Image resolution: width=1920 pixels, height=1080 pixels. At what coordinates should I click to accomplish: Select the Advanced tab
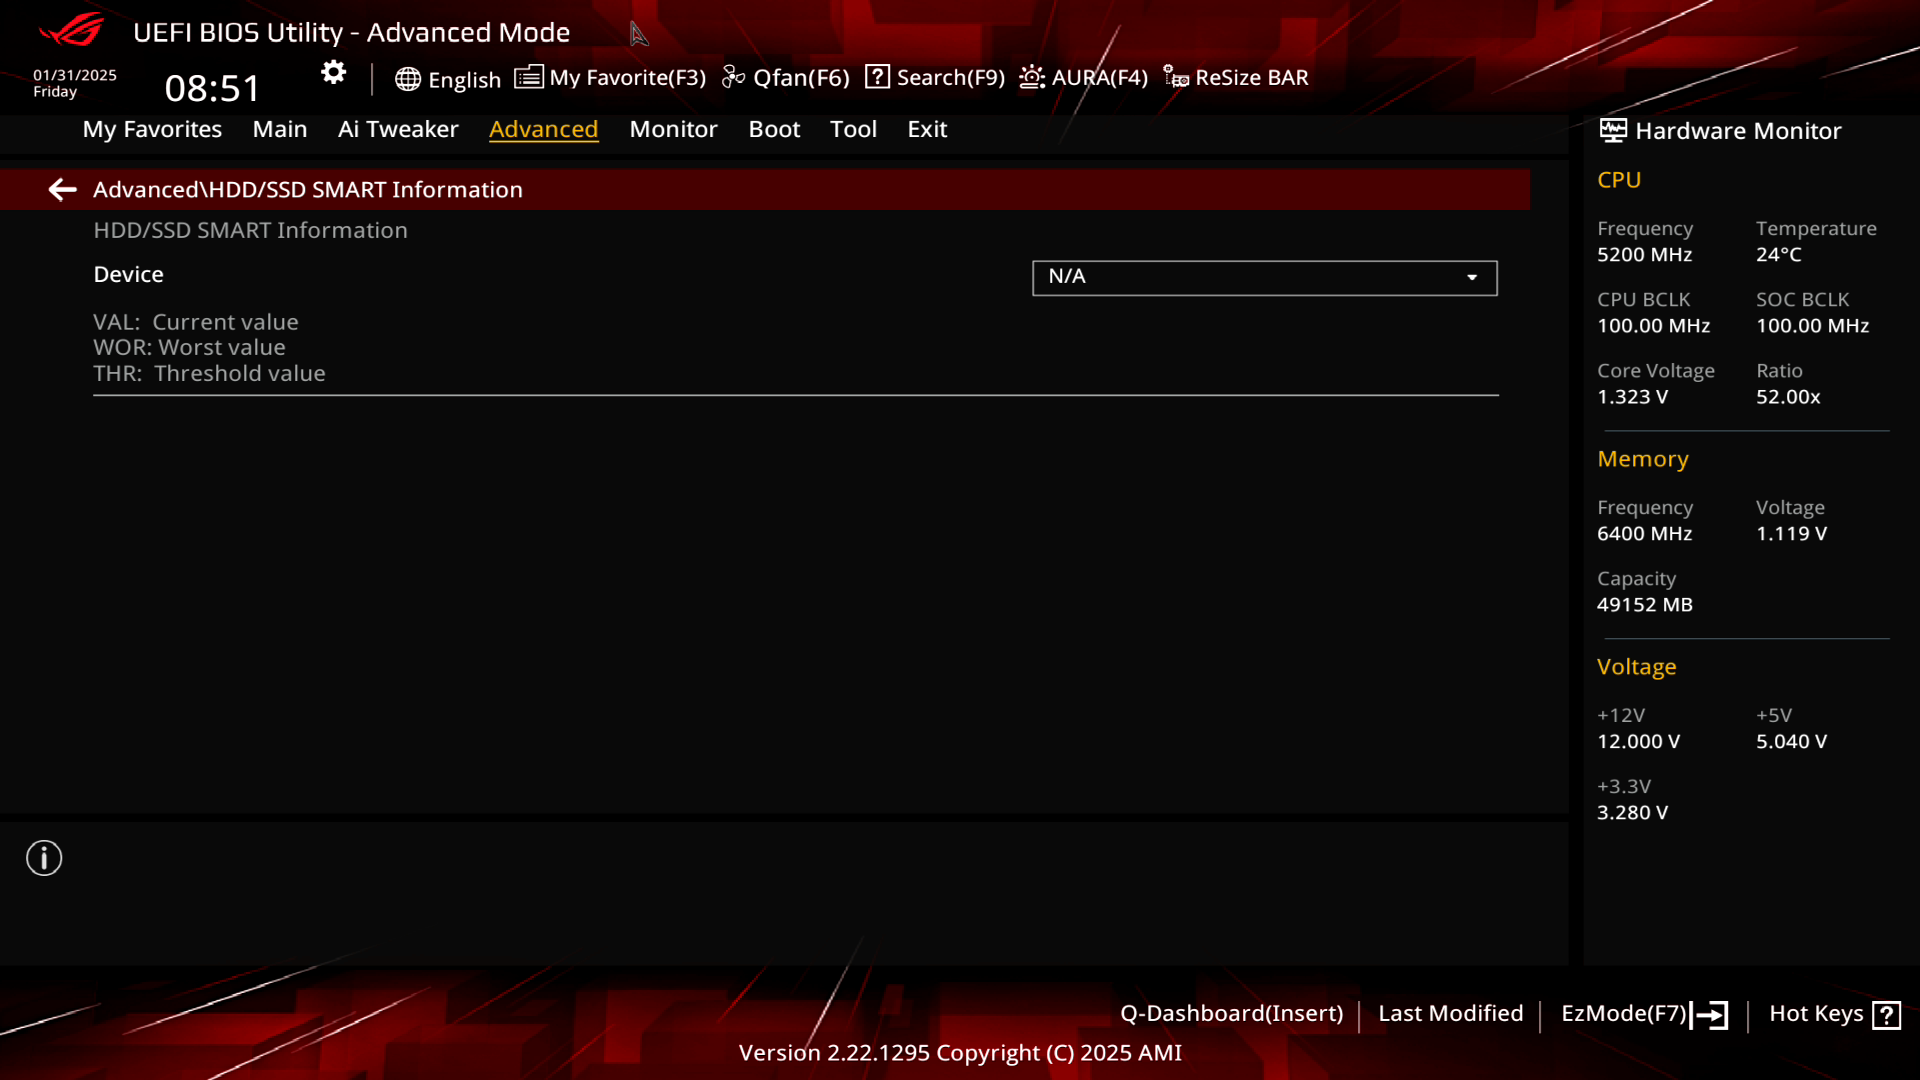tap(543, 129)
